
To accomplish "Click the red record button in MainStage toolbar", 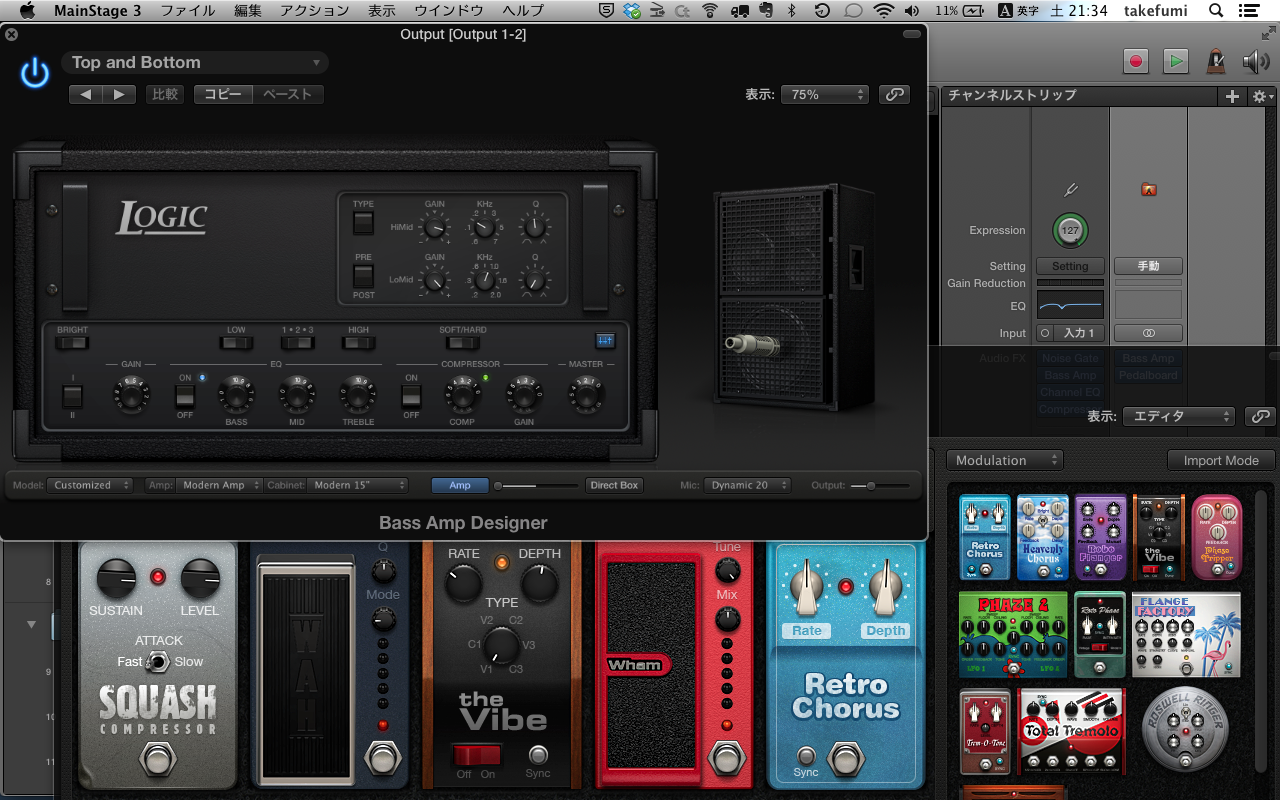I will (1136, 61).
